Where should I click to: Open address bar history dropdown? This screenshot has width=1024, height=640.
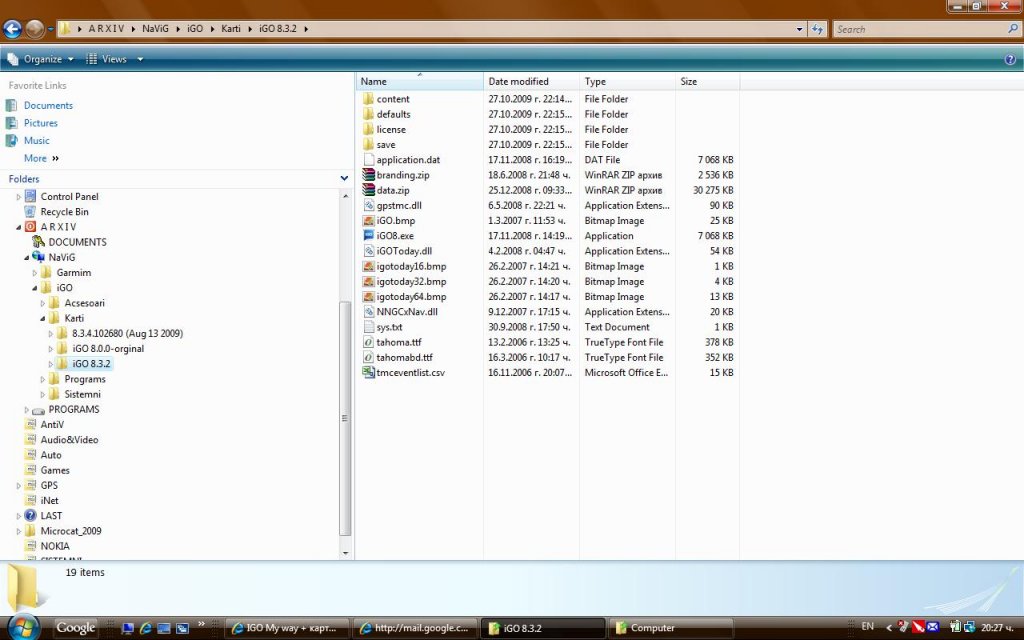tap(799, 29)
